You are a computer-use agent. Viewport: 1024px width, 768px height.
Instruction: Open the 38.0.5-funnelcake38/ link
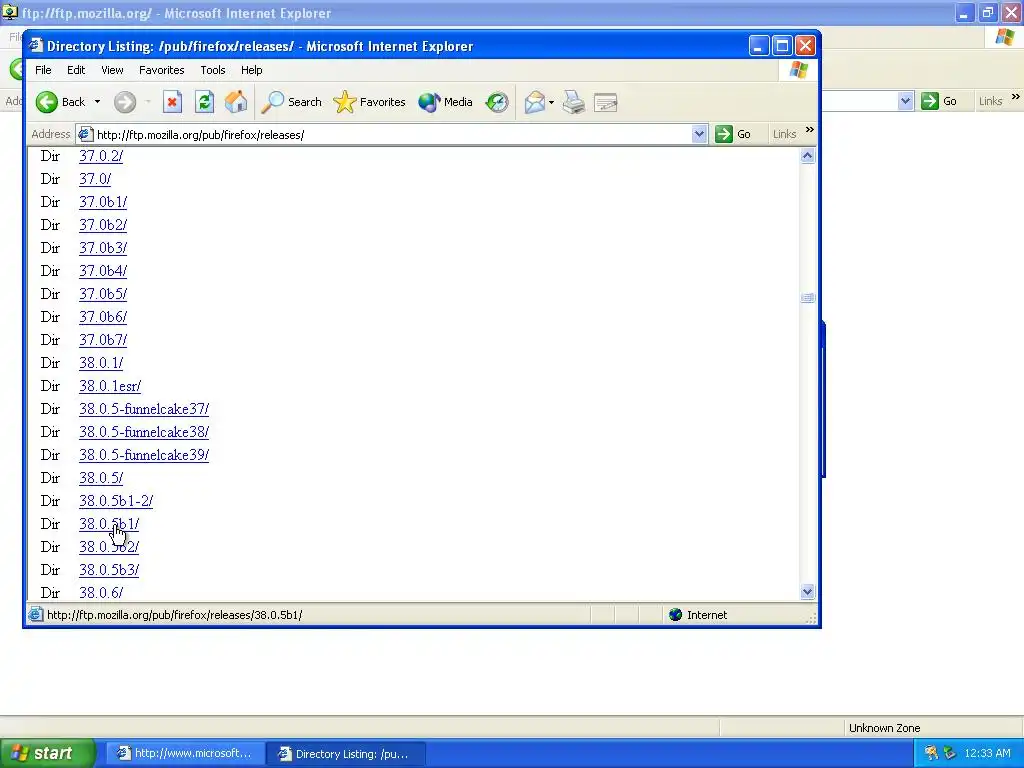coord(144,432)
